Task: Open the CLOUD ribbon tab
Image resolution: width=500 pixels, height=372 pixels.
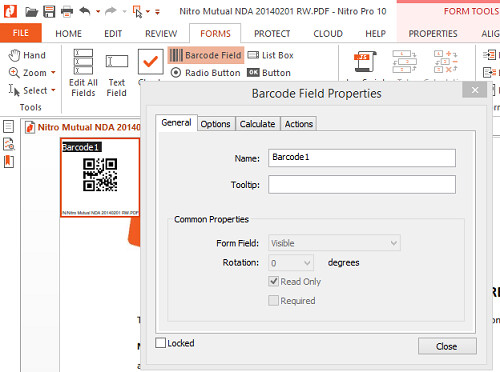Action: [x=328, y=34]
